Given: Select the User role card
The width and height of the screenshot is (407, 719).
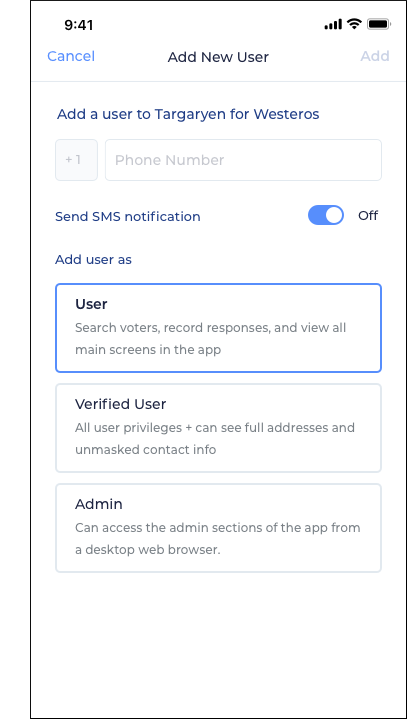Looking at the screenshot, I should pyautogui.click(x=218, y=328).
